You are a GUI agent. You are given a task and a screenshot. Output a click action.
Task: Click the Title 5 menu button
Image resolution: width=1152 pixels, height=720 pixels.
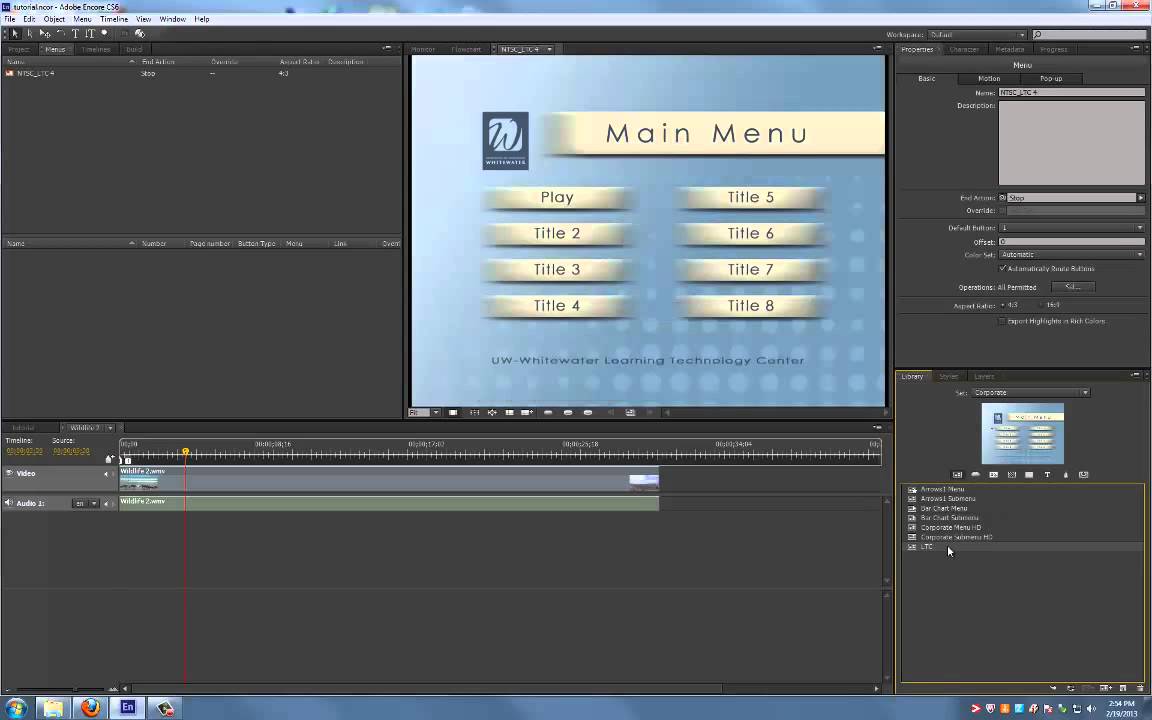click(750, 198)
